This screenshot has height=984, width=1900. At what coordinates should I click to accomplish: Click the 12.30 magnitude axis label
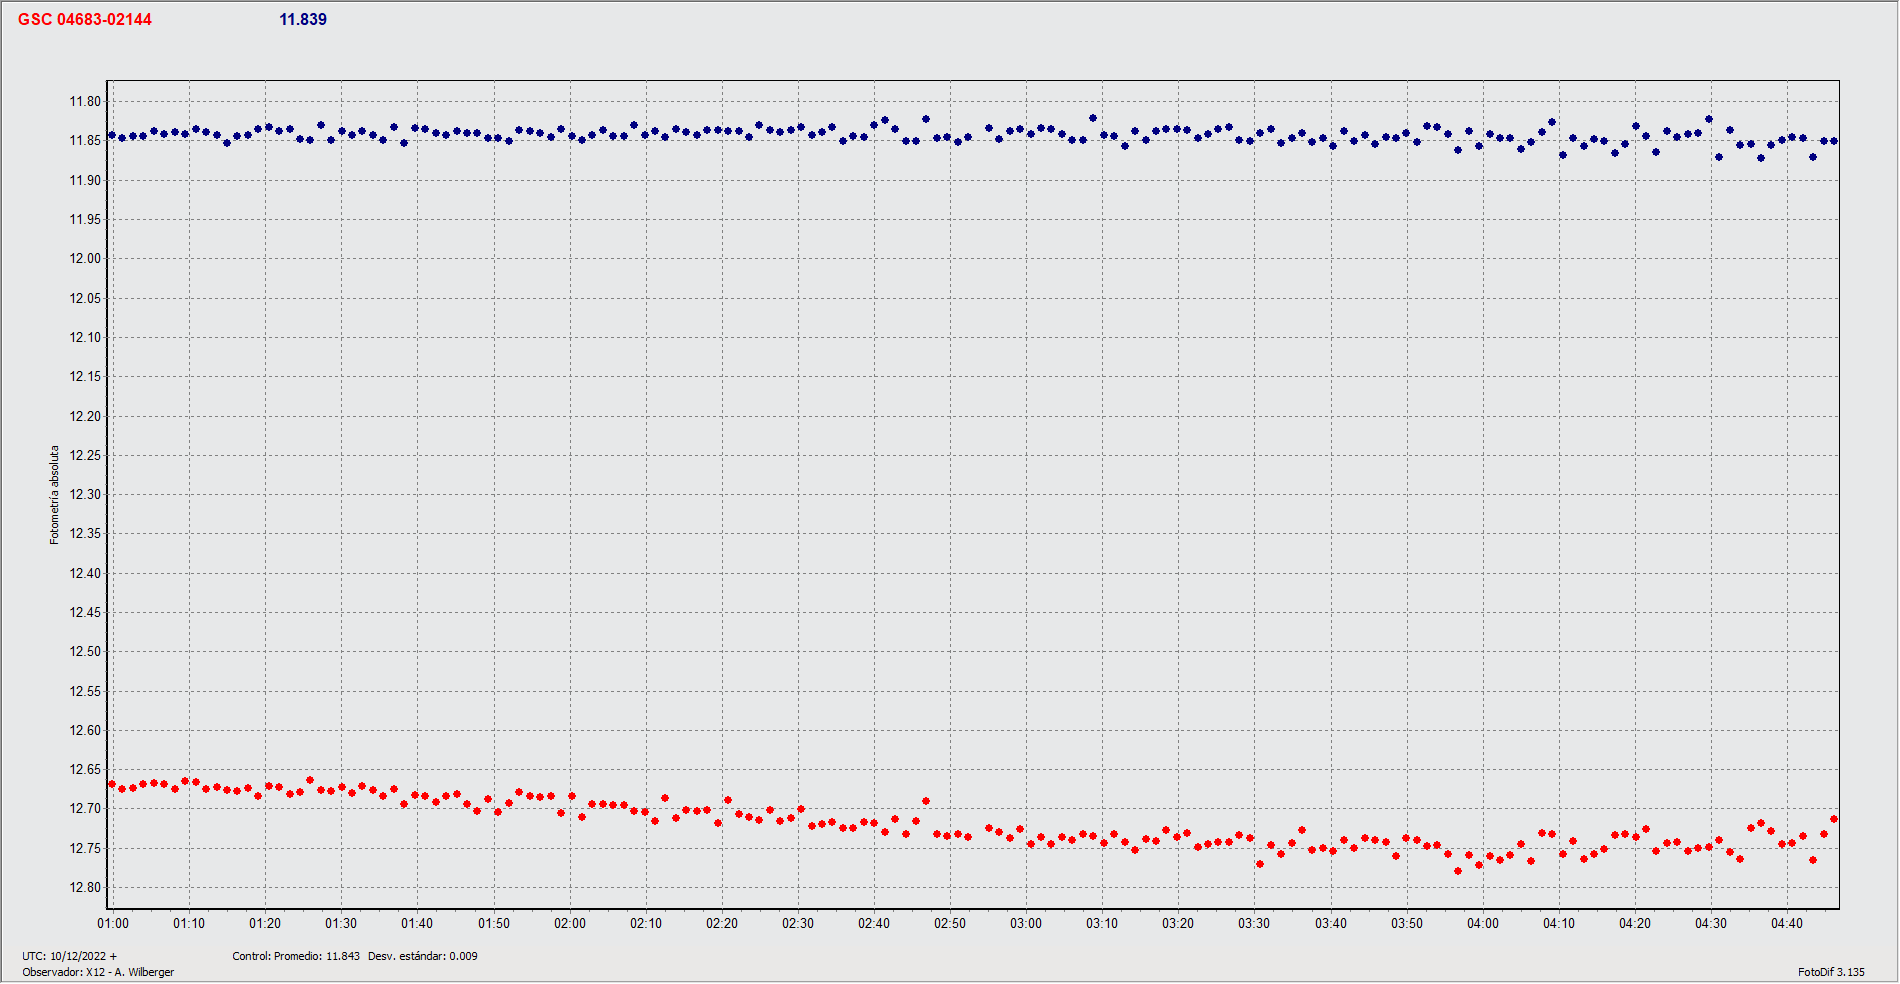coord(85,494)
